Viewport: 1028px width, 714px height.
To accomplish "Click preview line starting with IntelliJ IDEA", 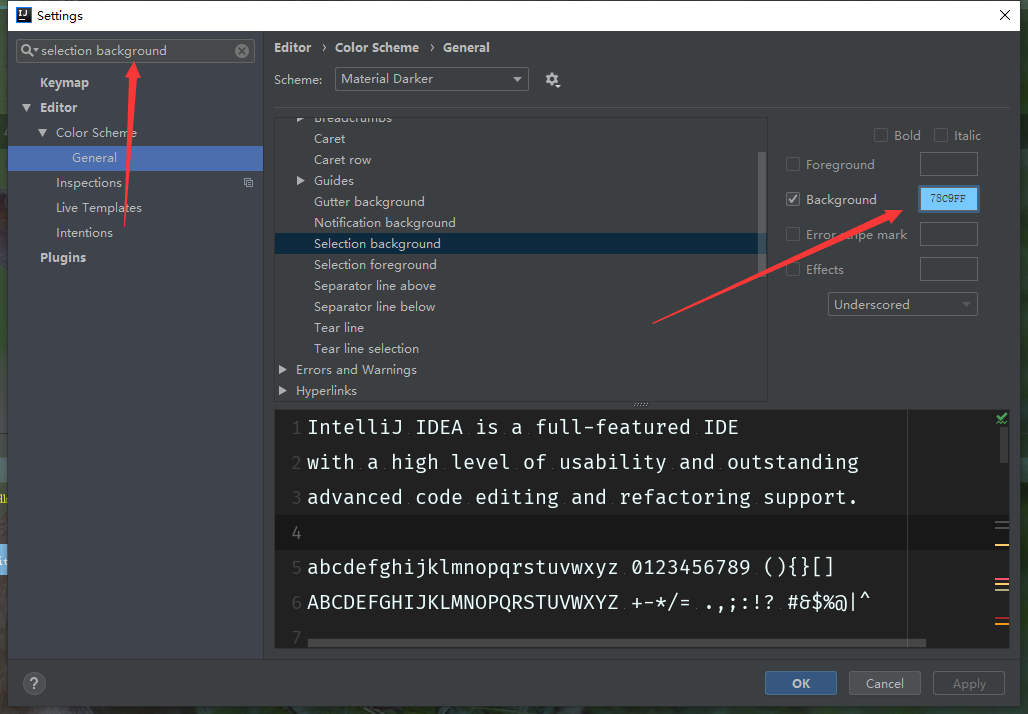I will pyautogui.click(x=523, y=427).
